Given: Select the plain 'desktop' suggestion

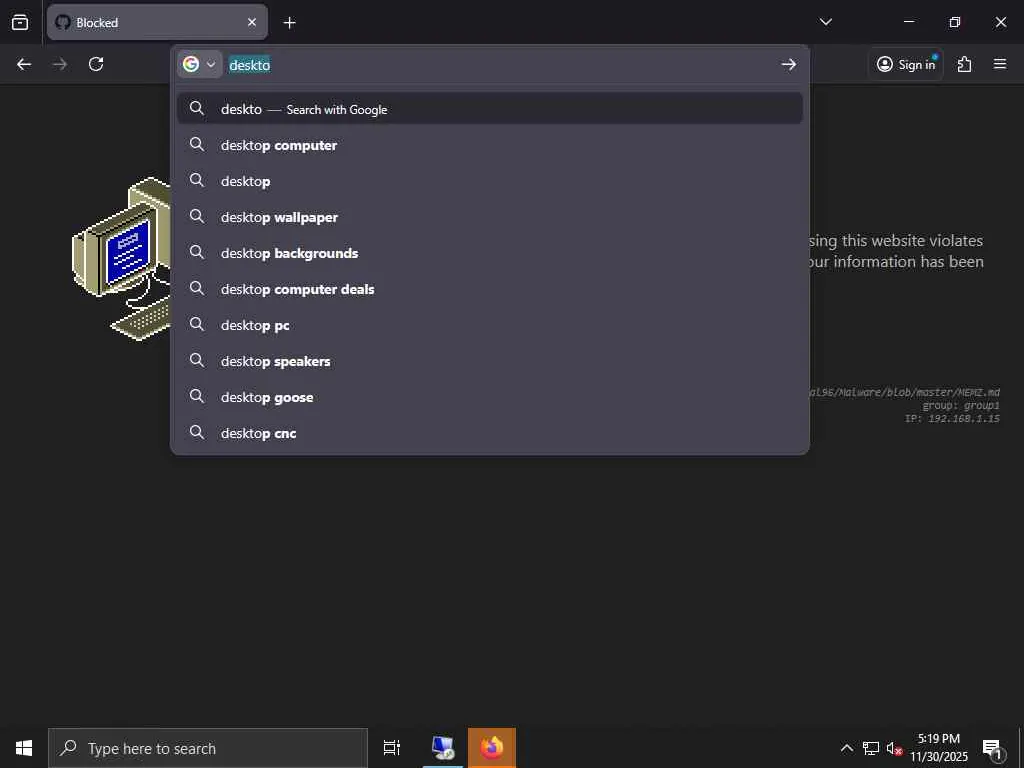Looking at the screenshot, I should pos(490,181).
